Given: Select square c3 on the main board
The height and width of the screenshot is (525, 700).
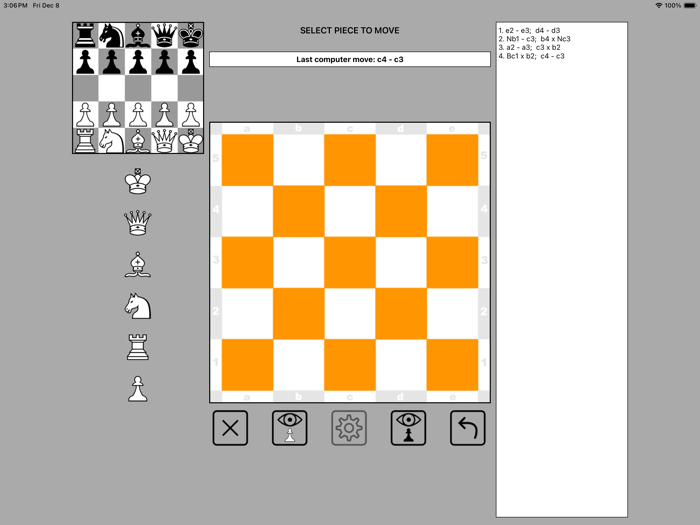Looking at the screenshot, I should pyautogui.click(x=350, y=262).
